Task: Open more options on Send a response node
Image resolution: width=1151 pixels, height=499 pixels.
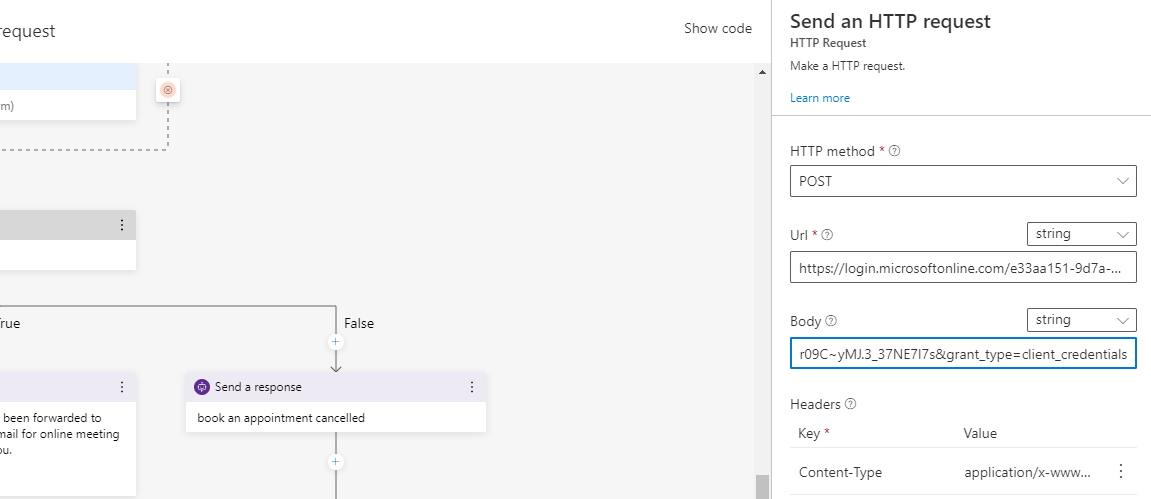Action: click(x=472, y=387)
